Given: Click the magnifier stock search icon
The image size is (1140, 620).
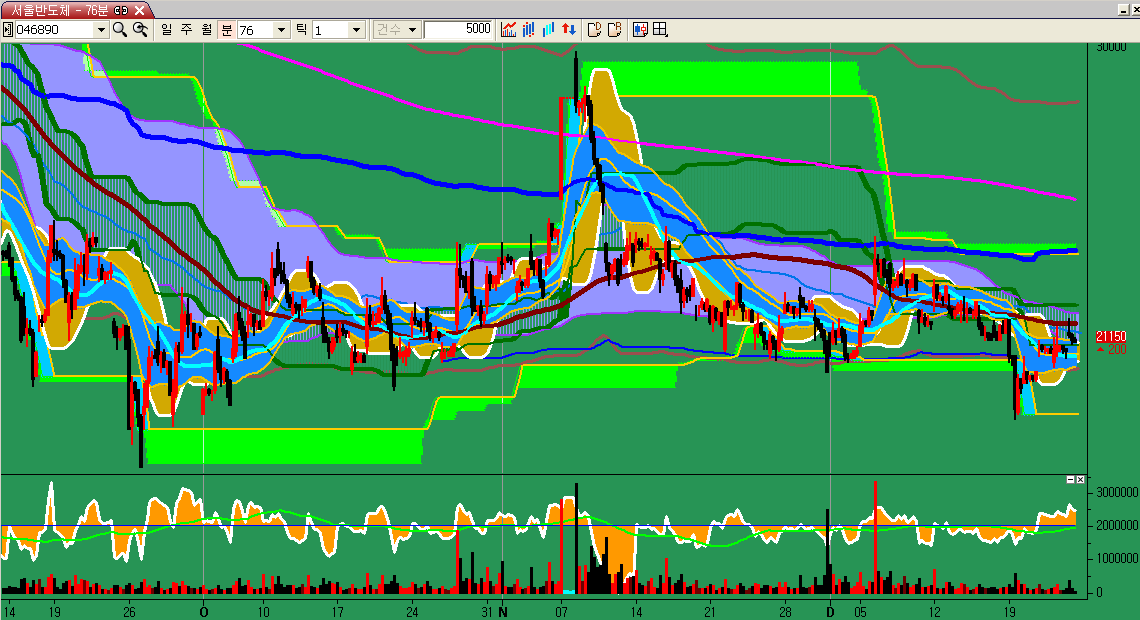Looking at the screenshot, I should (x=120, y=29).
